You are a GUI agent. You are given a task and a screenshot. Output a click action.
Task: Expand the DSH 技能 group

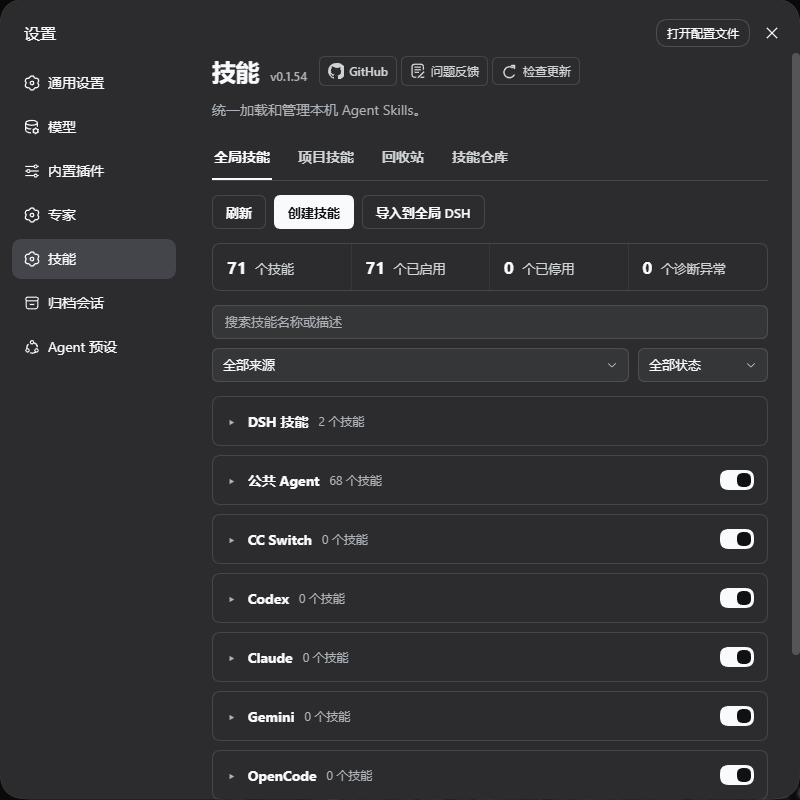click(x=231, y=422)
